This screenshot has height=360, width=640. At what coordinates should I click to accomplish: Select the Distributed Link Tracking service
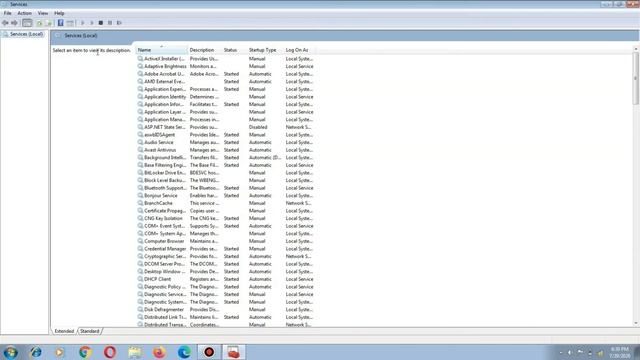coord(225,317)
